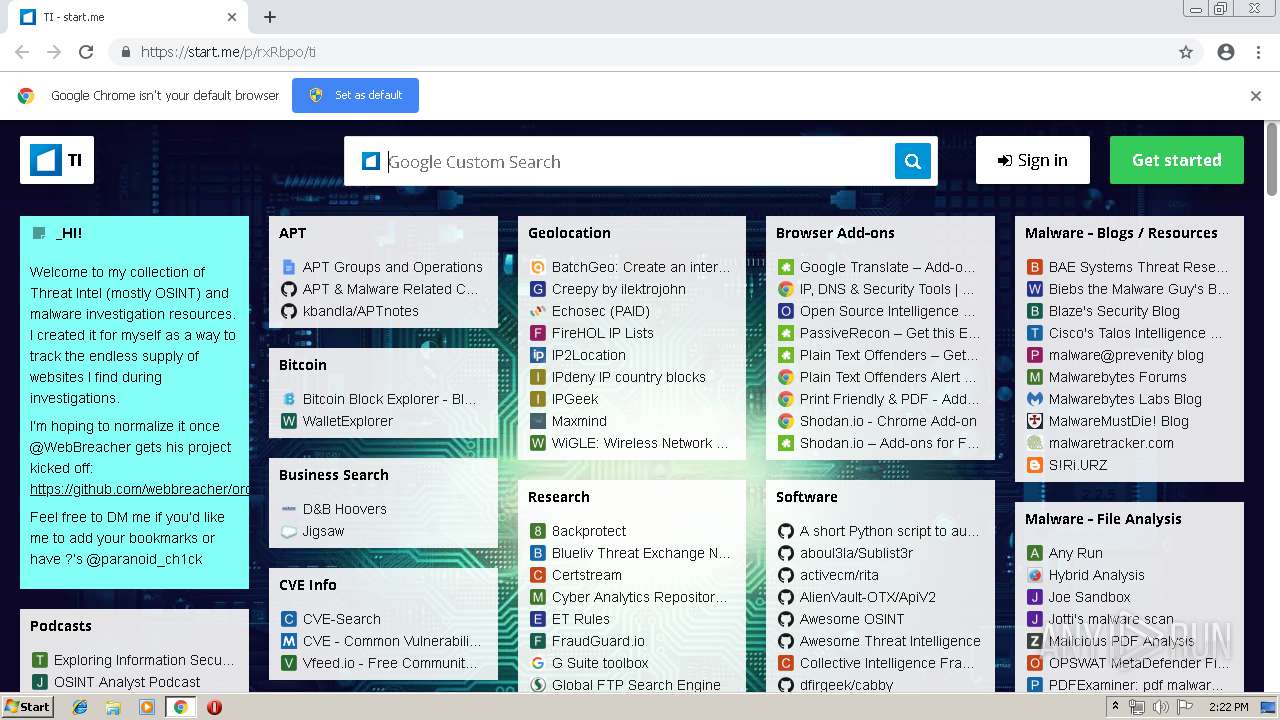Open Vfeed.io Free Community link

coord(390,663)
